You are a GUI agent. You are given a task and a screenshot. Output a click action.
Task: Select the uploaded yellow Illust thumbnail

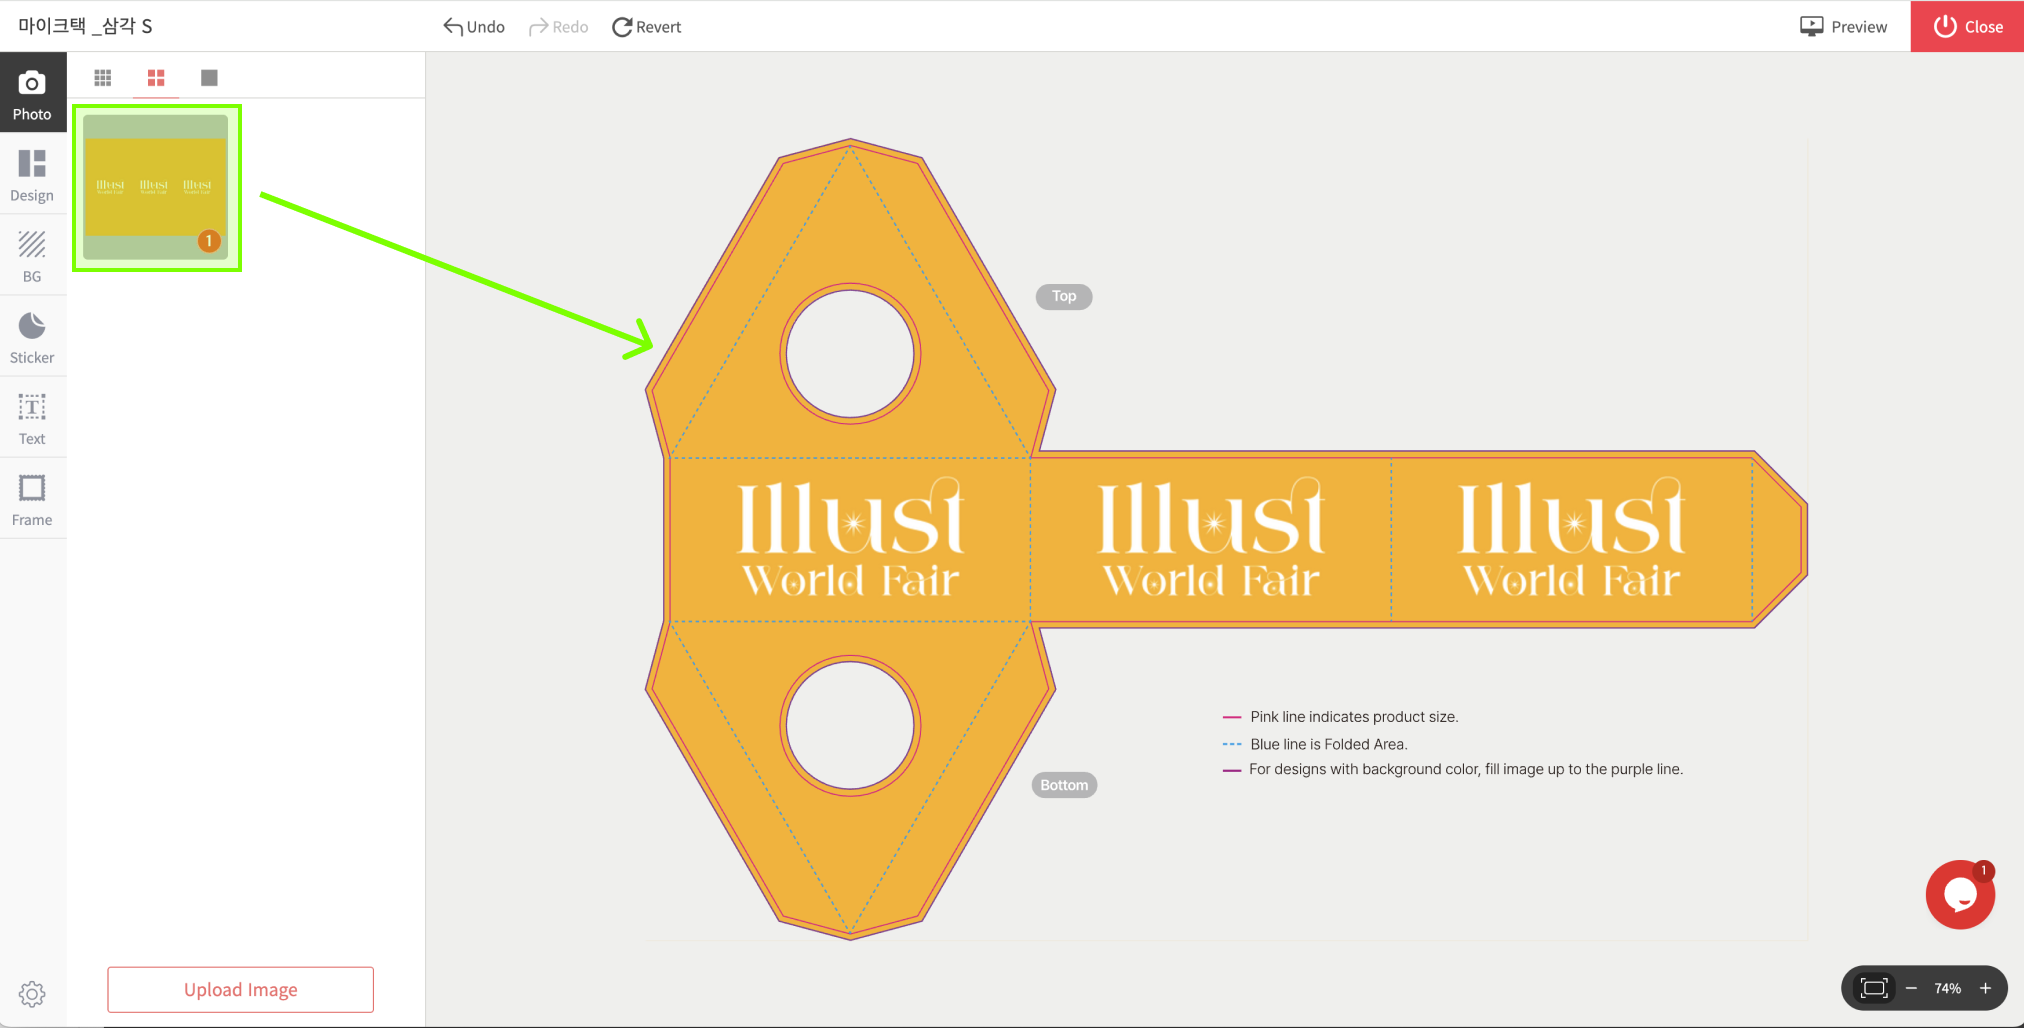click(156, 187)
